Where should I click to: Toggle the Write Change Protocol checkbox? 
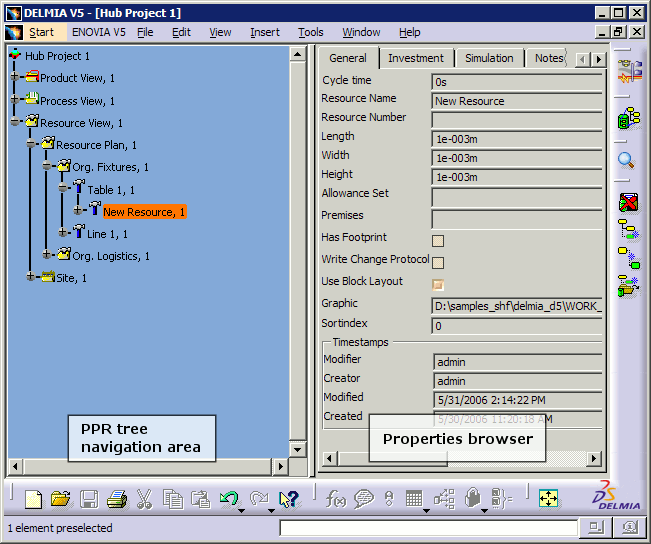point(438,262)
